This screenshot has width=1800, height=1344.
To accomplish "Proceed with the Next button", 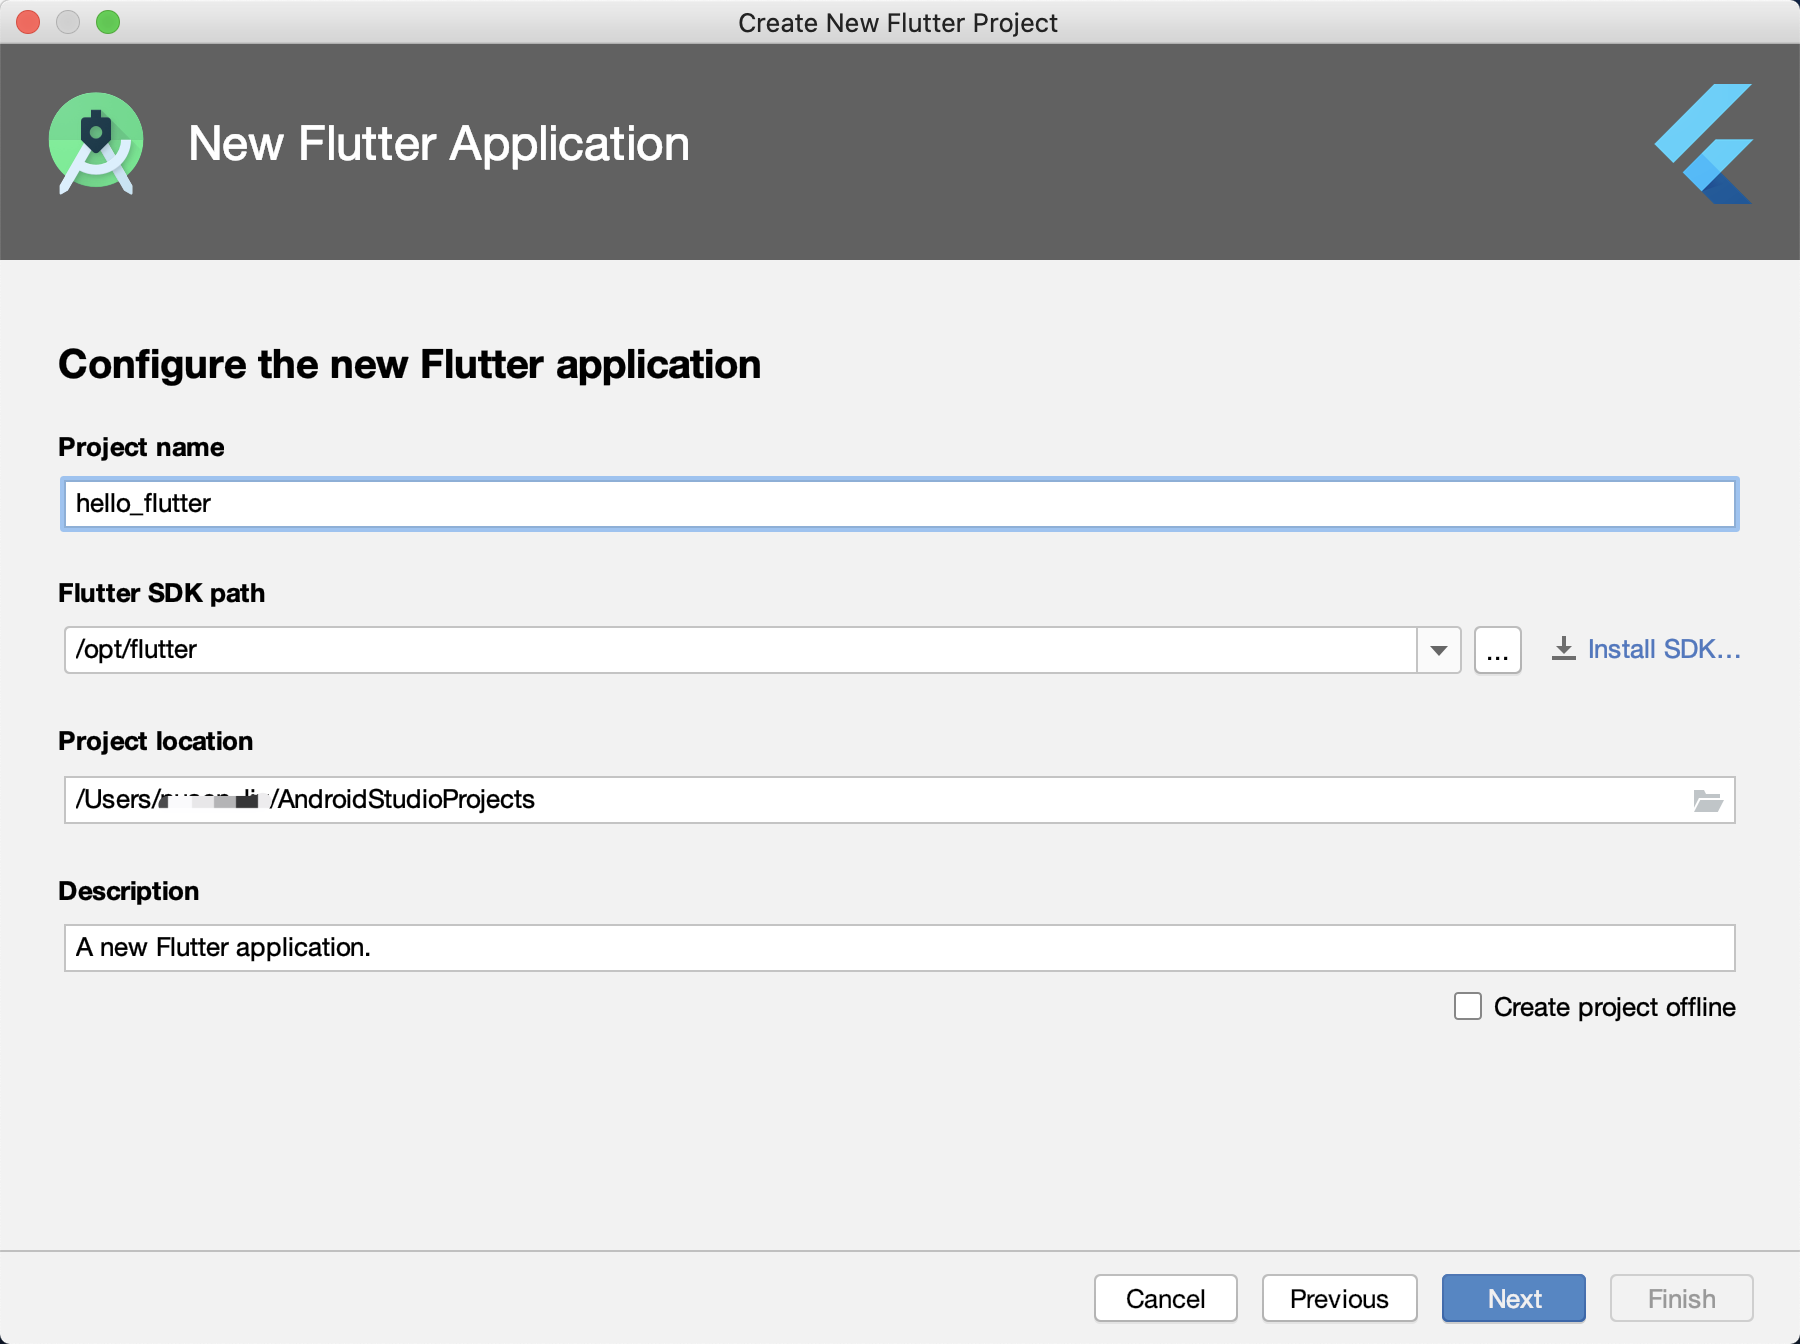I will 1514,1298.
